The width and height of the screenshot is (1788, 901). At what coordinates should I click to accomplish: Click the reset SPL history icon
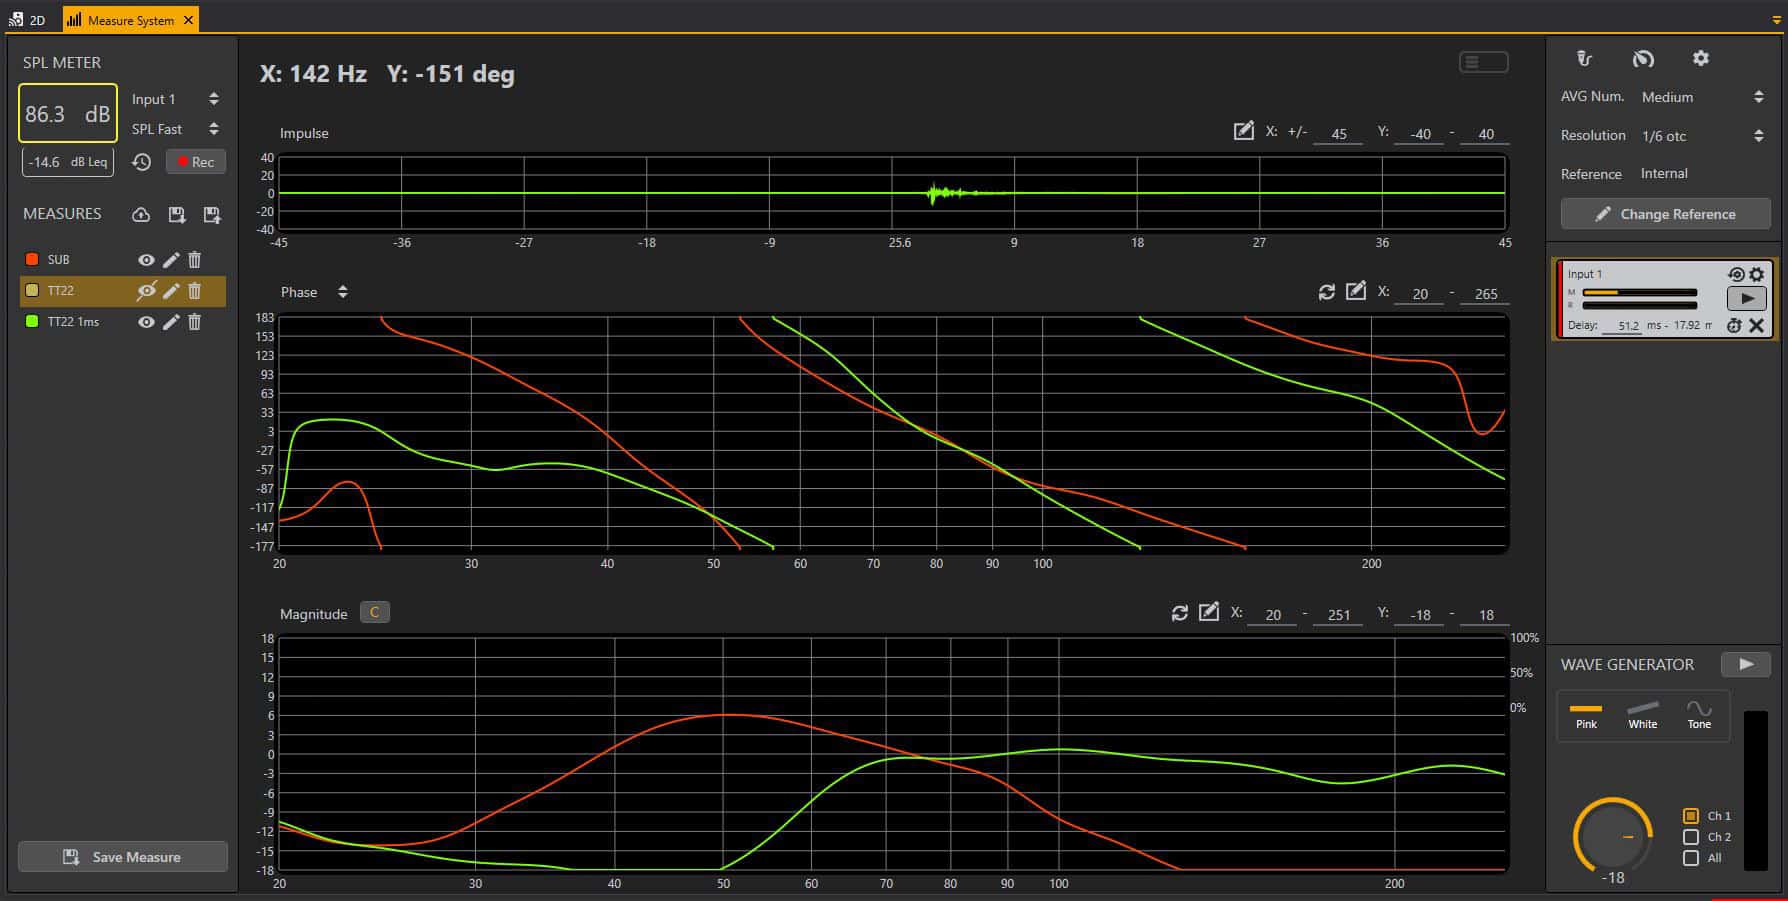click(142, 162)
